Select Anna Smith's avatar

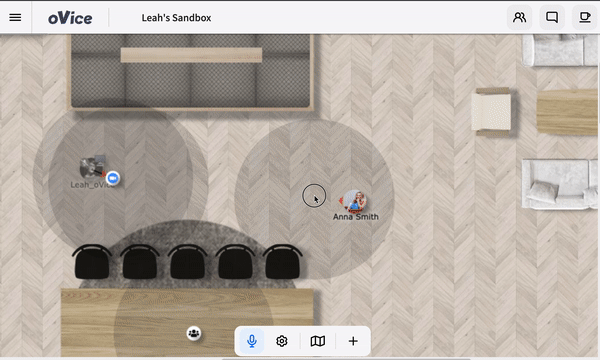355,201
